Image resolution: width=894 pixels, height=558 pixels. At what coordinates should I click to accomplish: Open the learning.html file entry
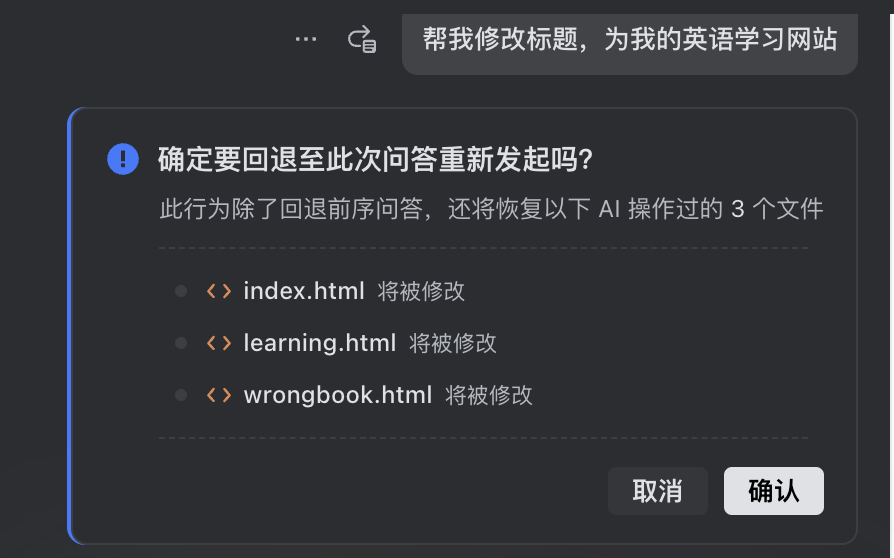(x=320, y=343)
